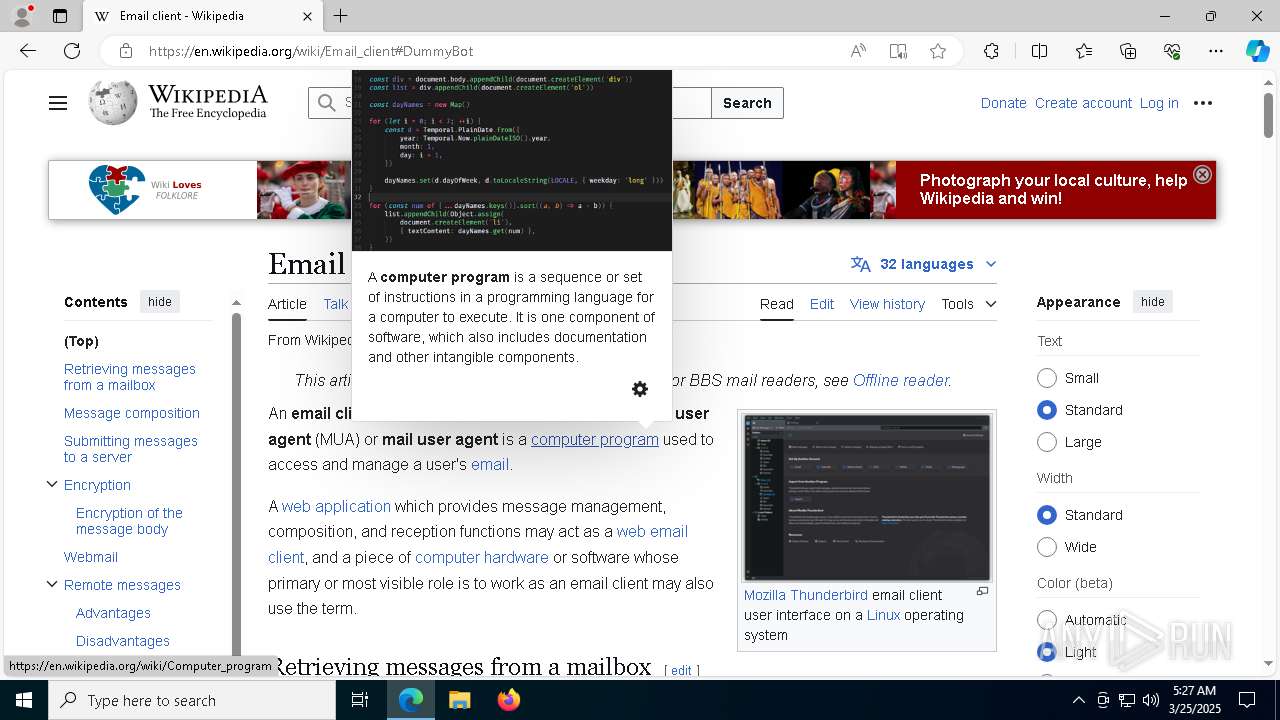Go back using the browser back arrow

pos(28,51)
